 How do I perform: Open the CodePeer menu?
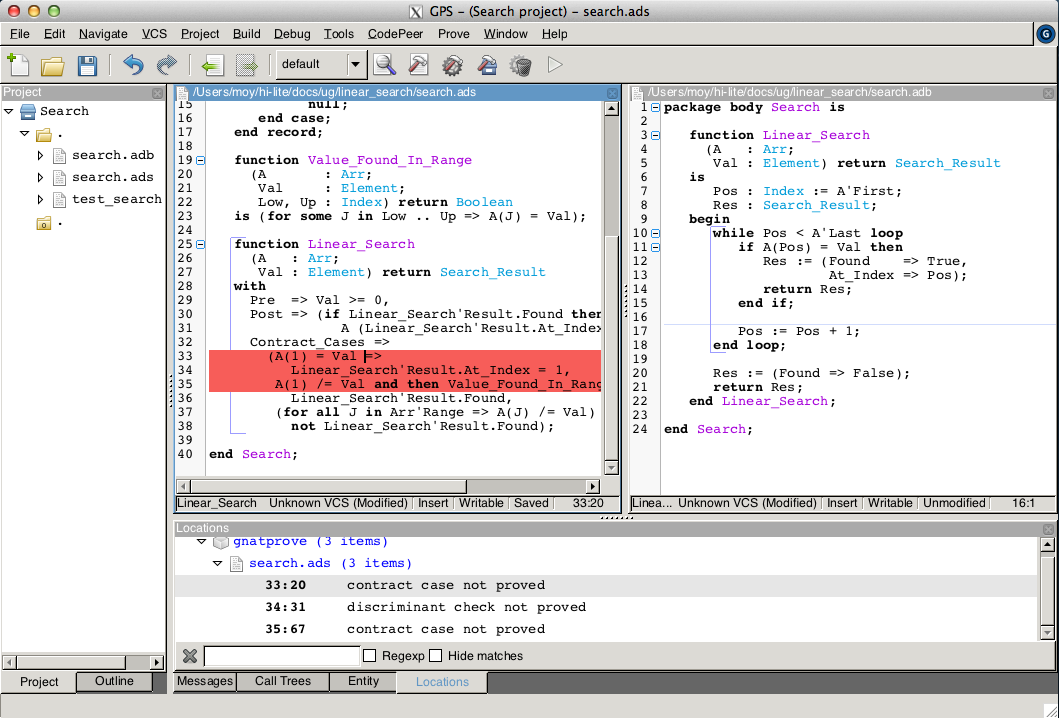(395, 34)
